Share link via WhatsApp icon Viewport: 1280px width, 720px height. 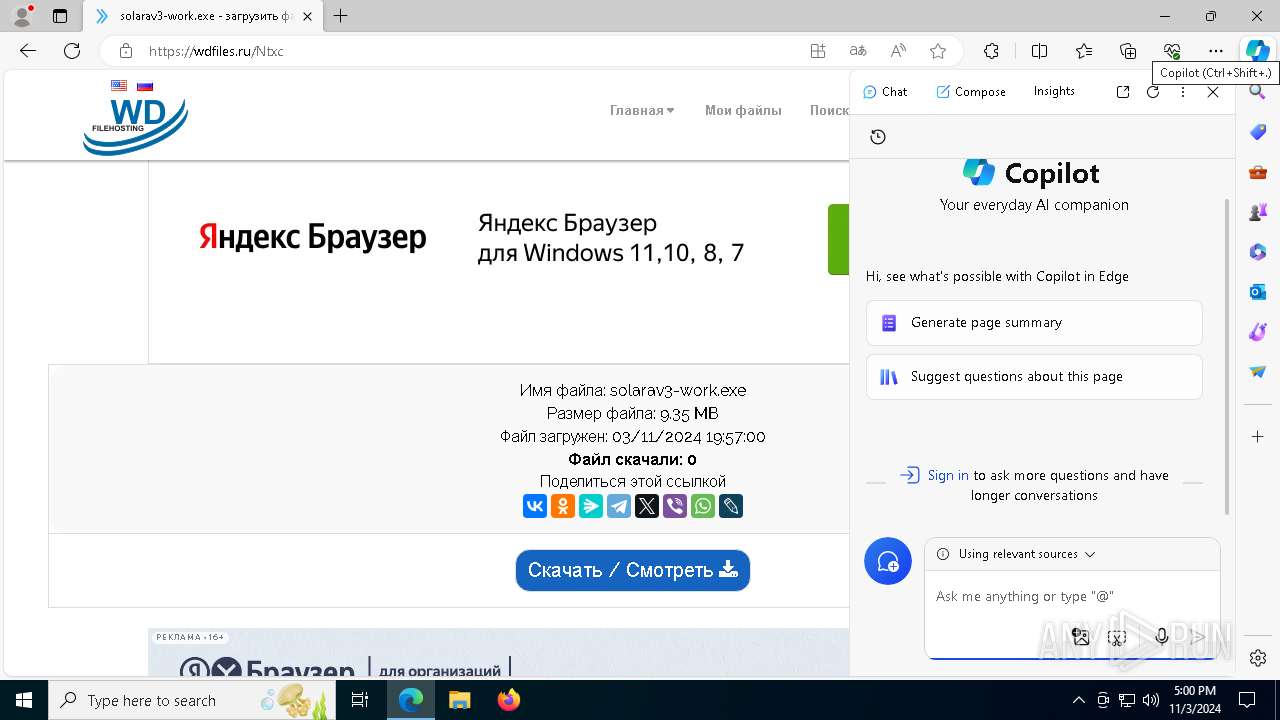(x=703, y=506)
